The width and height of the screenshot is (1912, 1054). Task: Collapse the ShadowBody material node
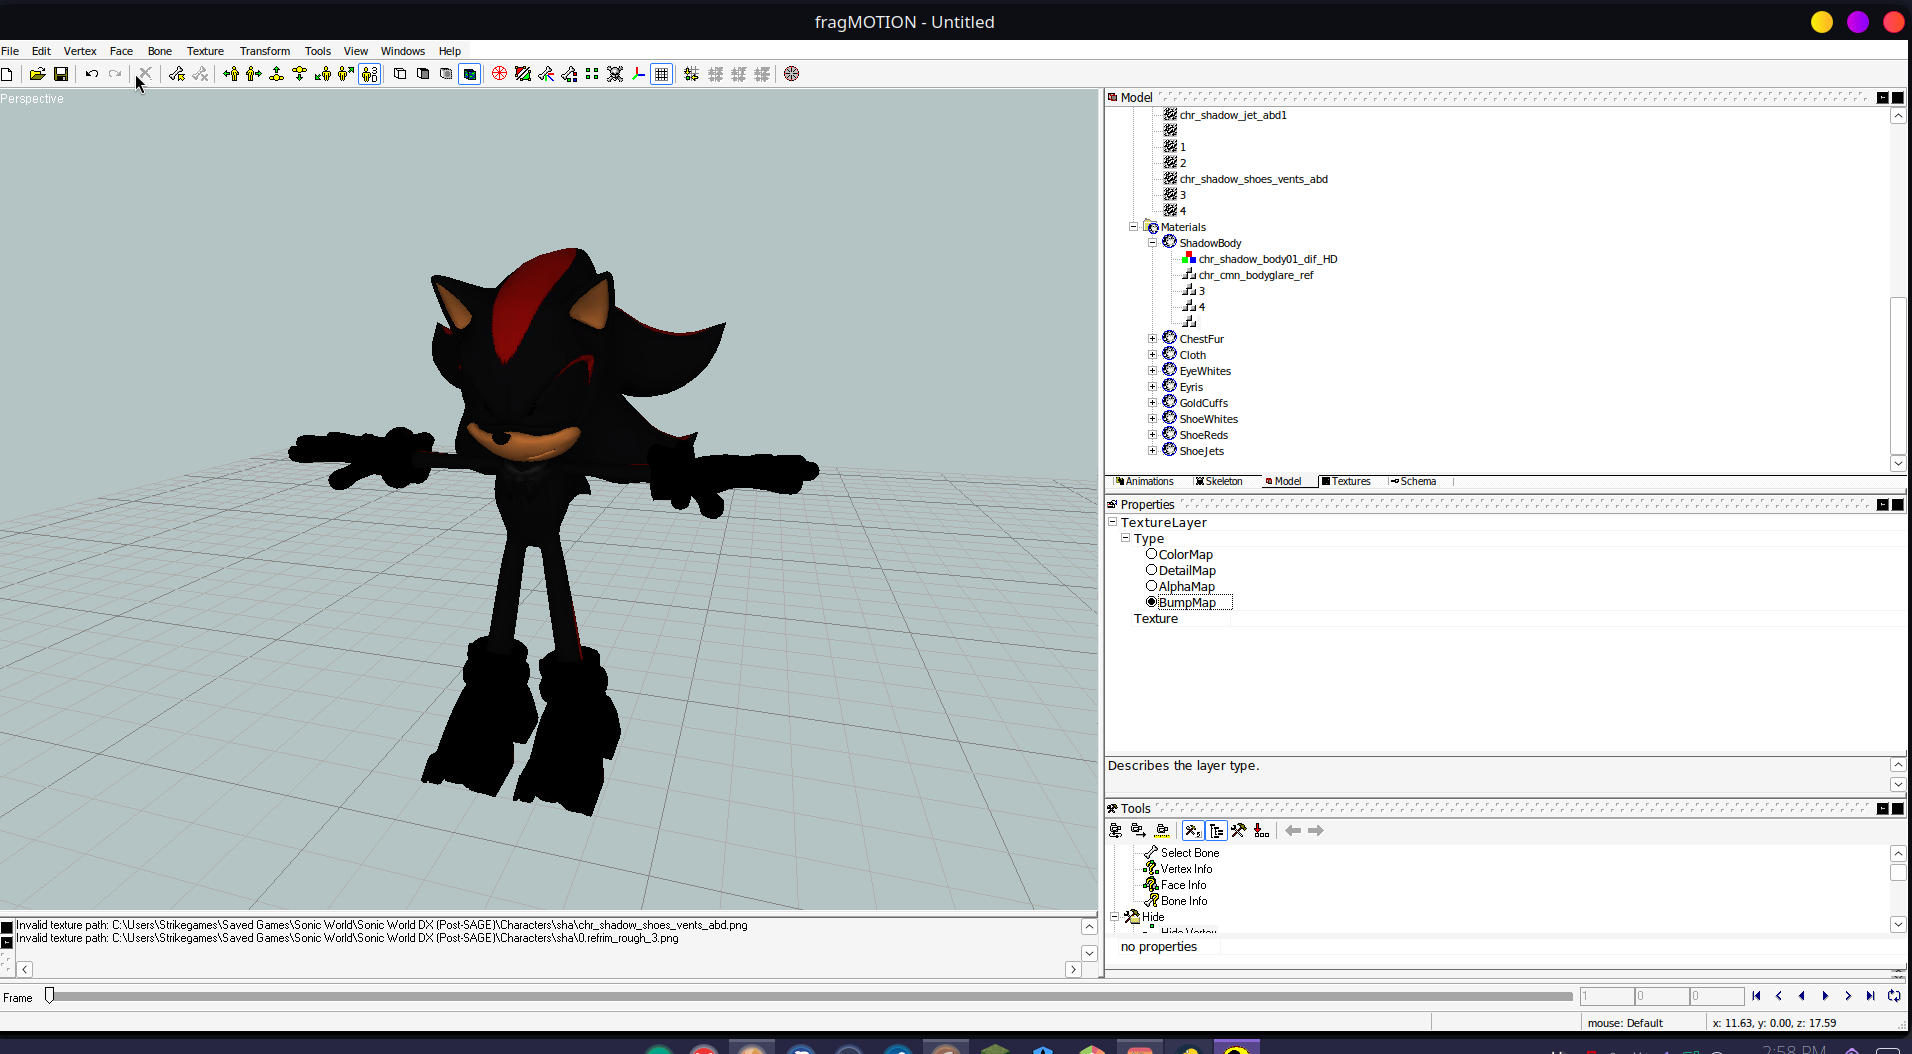pyautogui.click(x=1152, y=243)
